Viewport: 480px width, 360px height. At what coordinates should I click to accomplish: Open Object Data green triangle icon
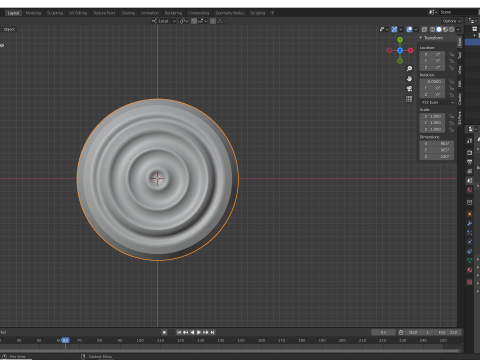point(470,261)
